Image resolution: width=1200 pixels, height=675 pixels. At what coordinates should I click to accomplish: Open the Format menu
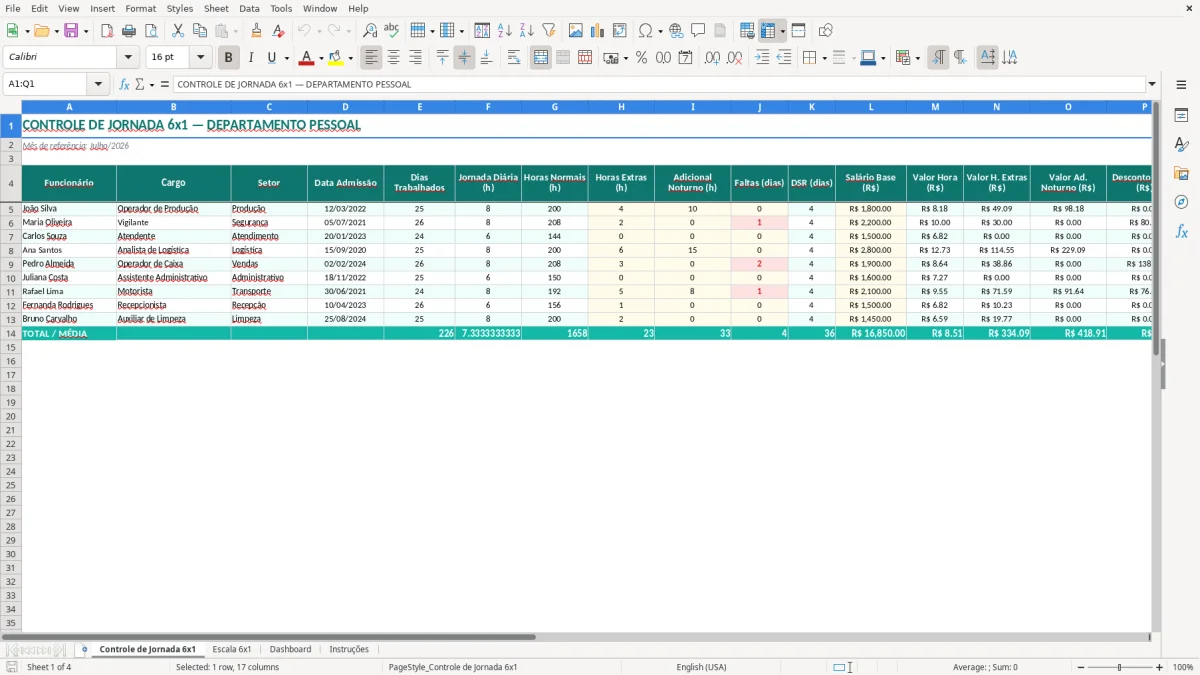140,8
